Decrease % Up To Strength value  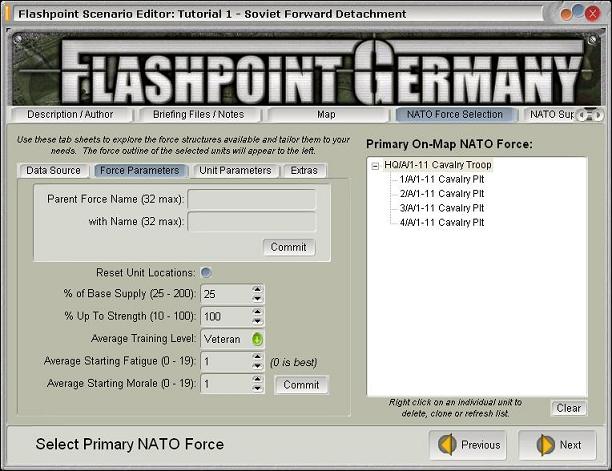257,321
